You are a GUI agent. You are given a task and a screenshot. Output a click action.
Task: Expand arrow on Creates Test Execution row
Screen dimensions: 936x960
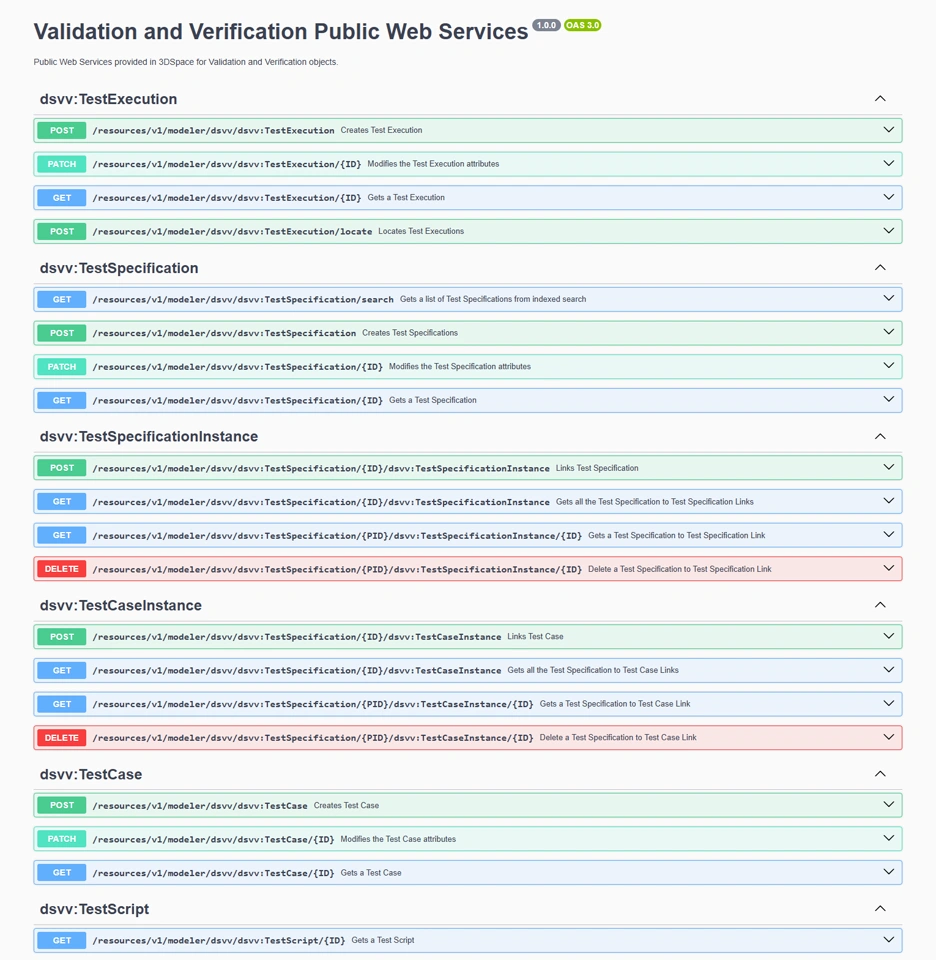[888, 130]
